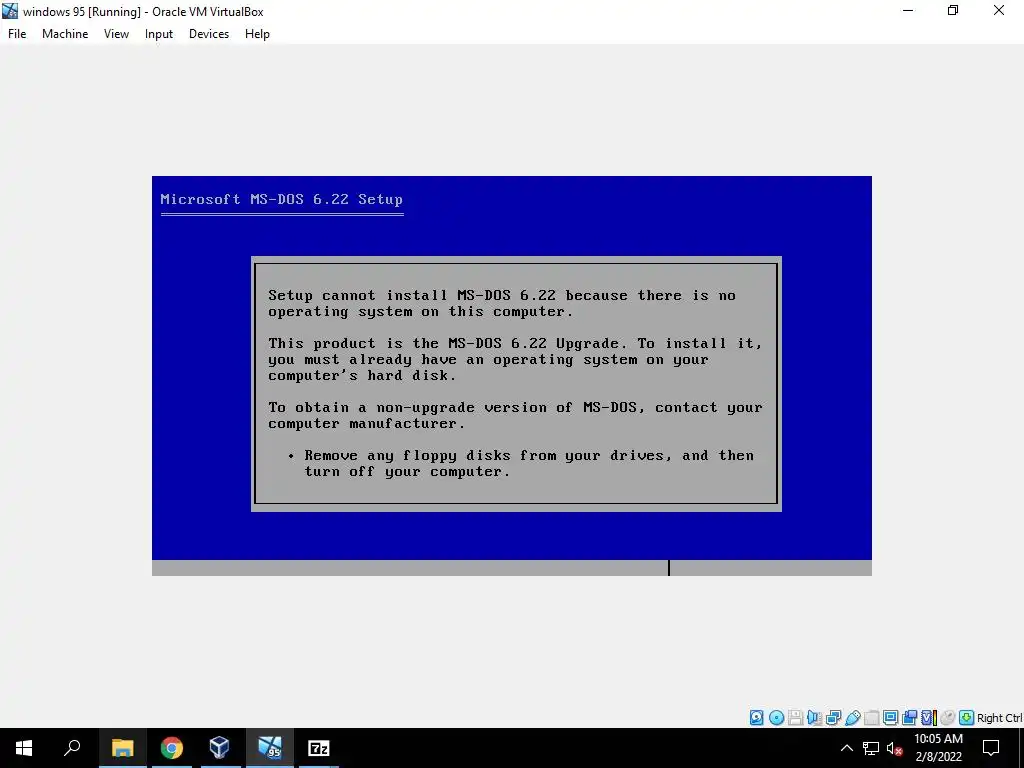Open the Input menu
This screenshot has width=1024, height=768.
click(159, 34)
